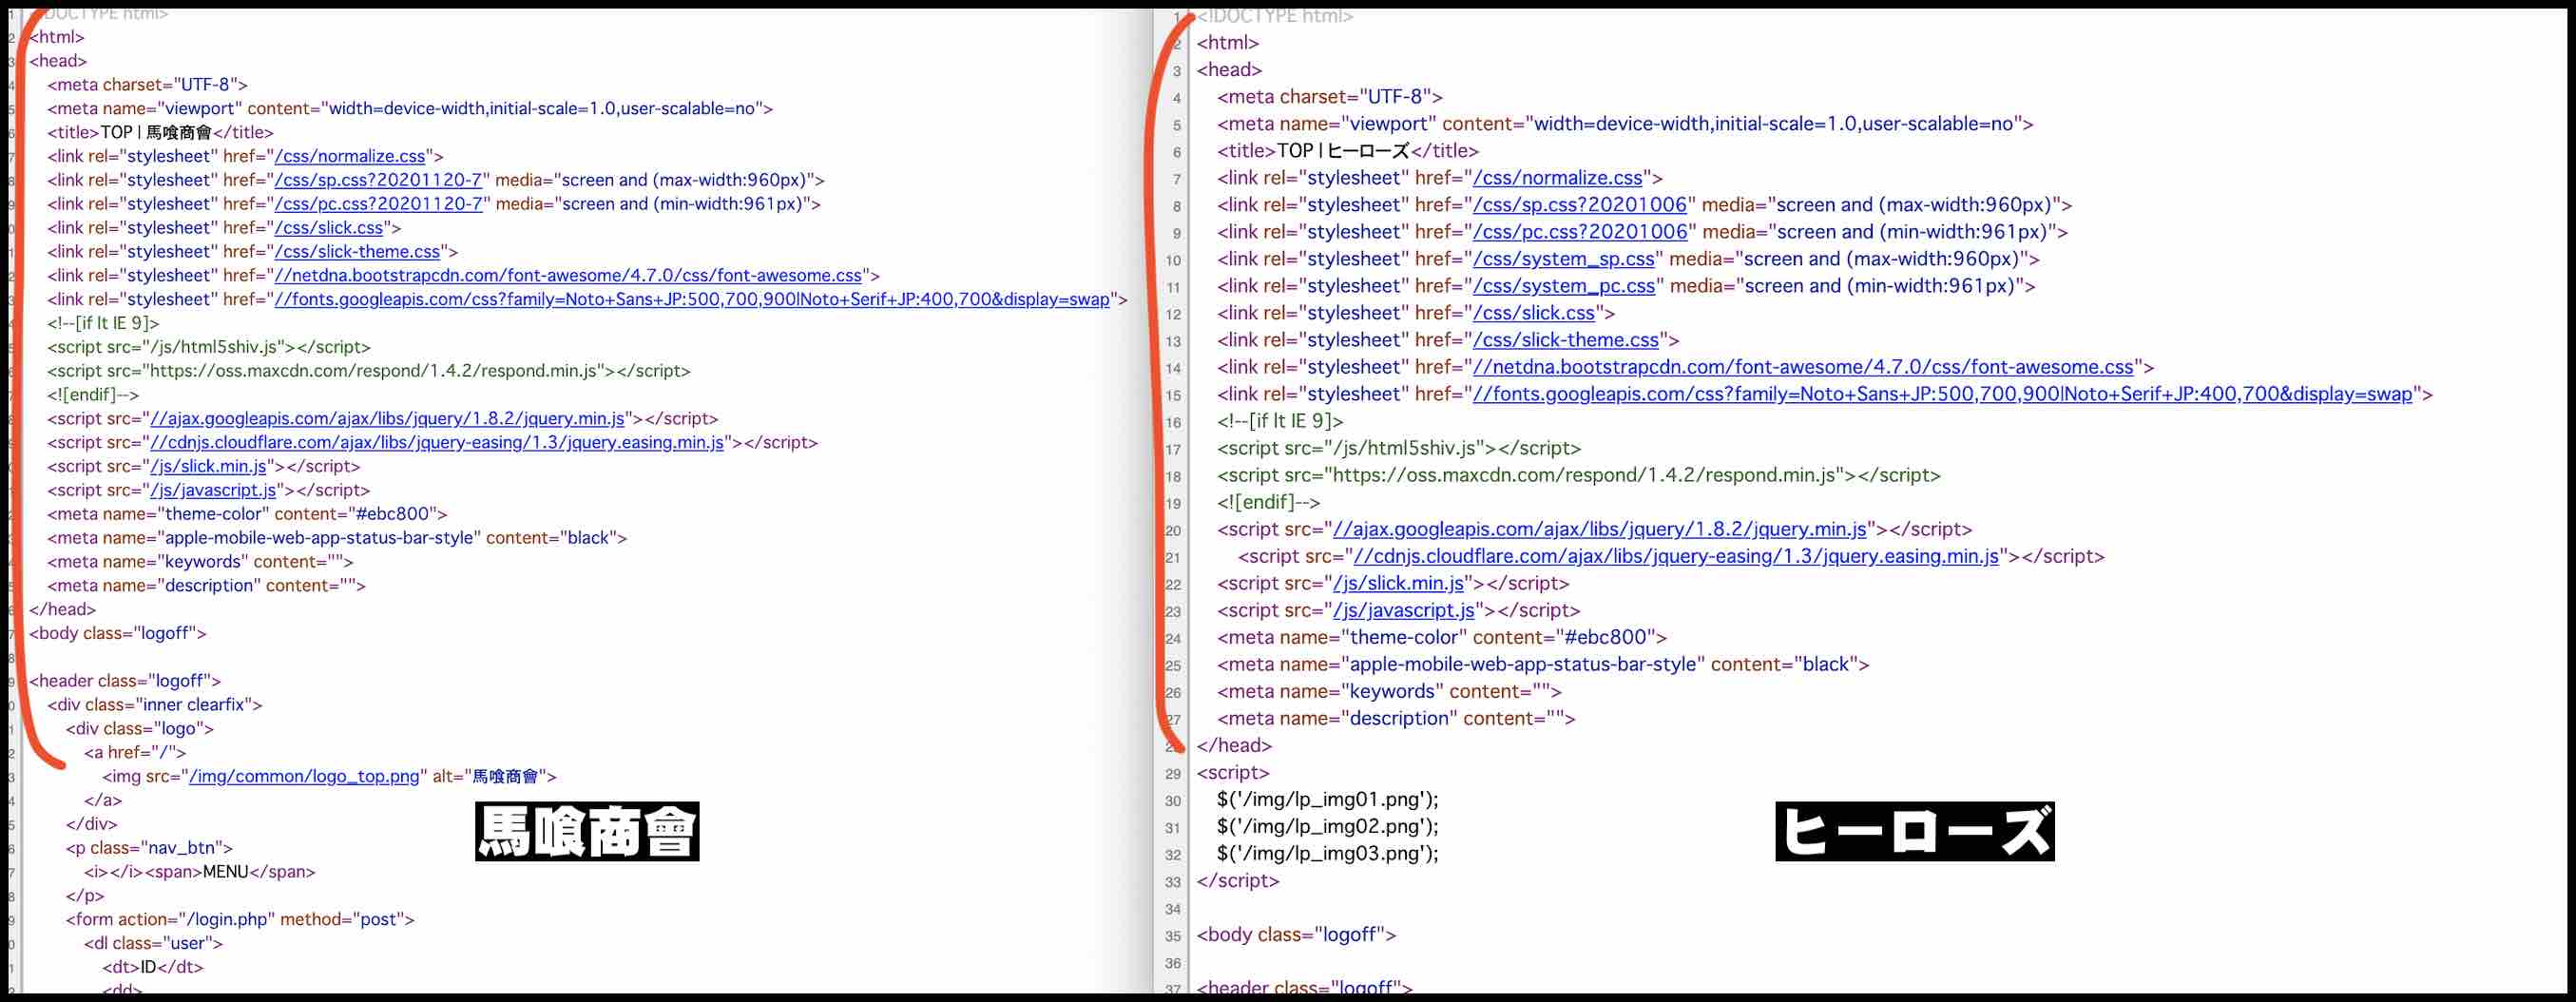
Task: Click the pc.css?20201120-7 stylesheet link
Action: pos(378,204)
